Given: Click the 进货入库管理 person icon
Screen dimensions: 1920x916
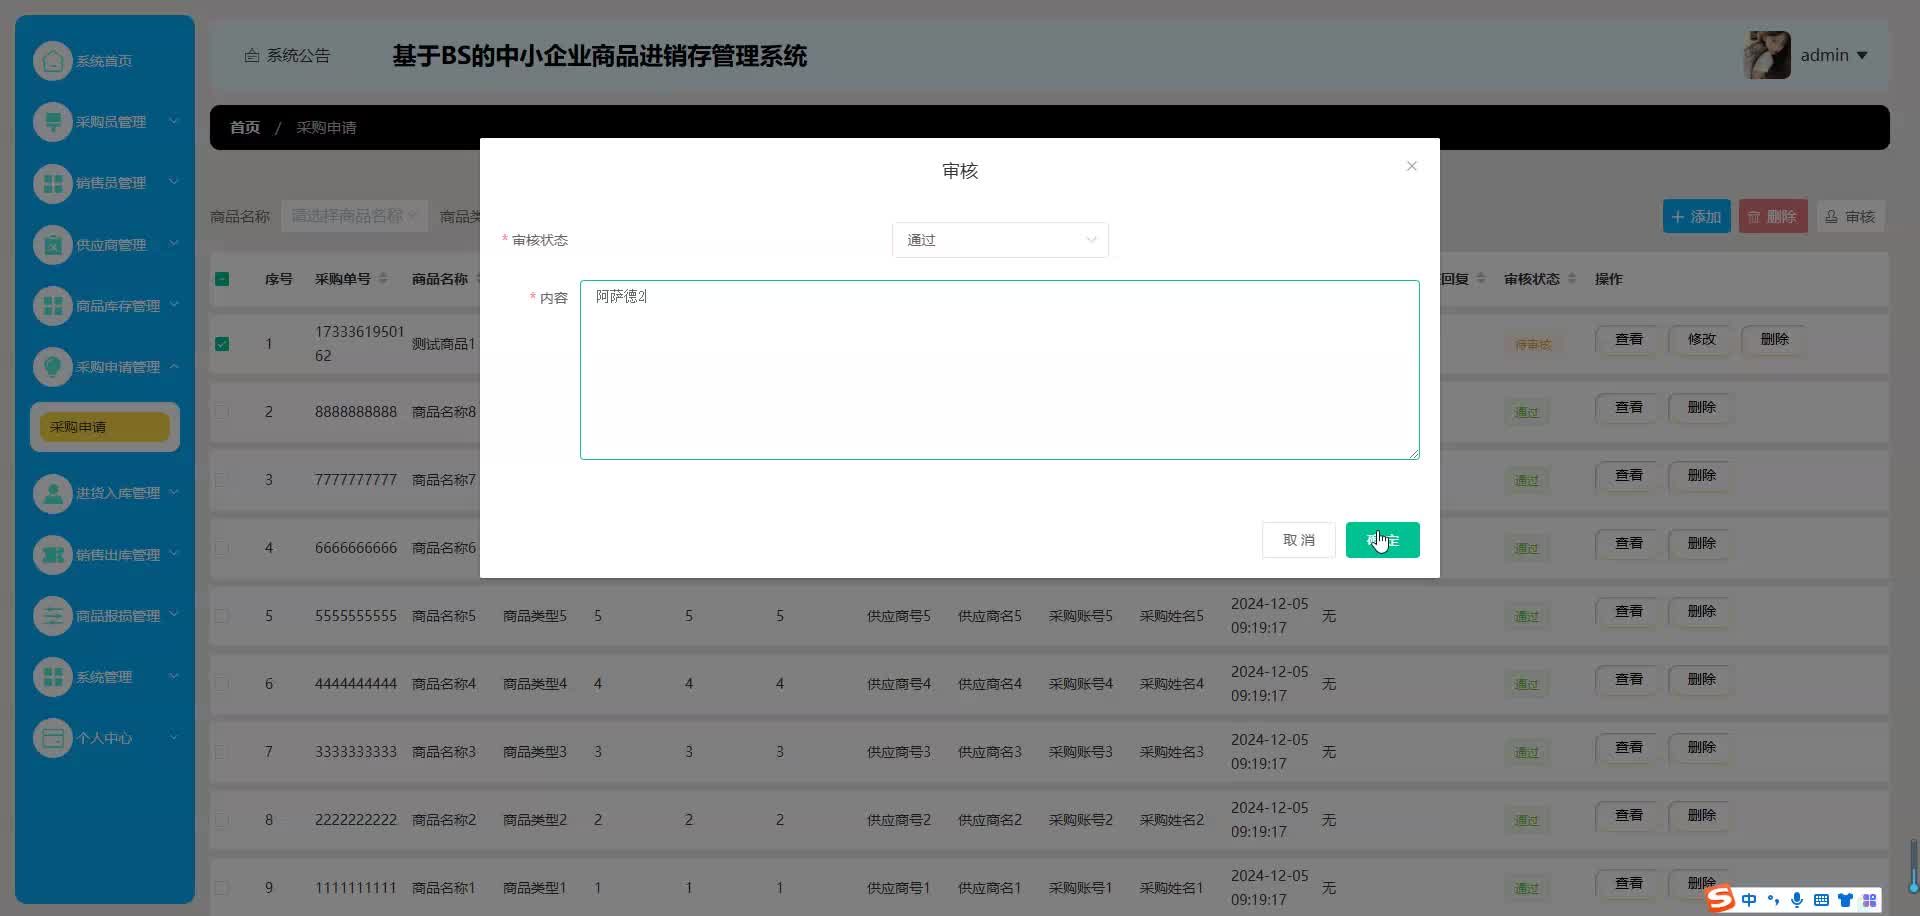Looking at the screenshot, I should click(52, 493).
